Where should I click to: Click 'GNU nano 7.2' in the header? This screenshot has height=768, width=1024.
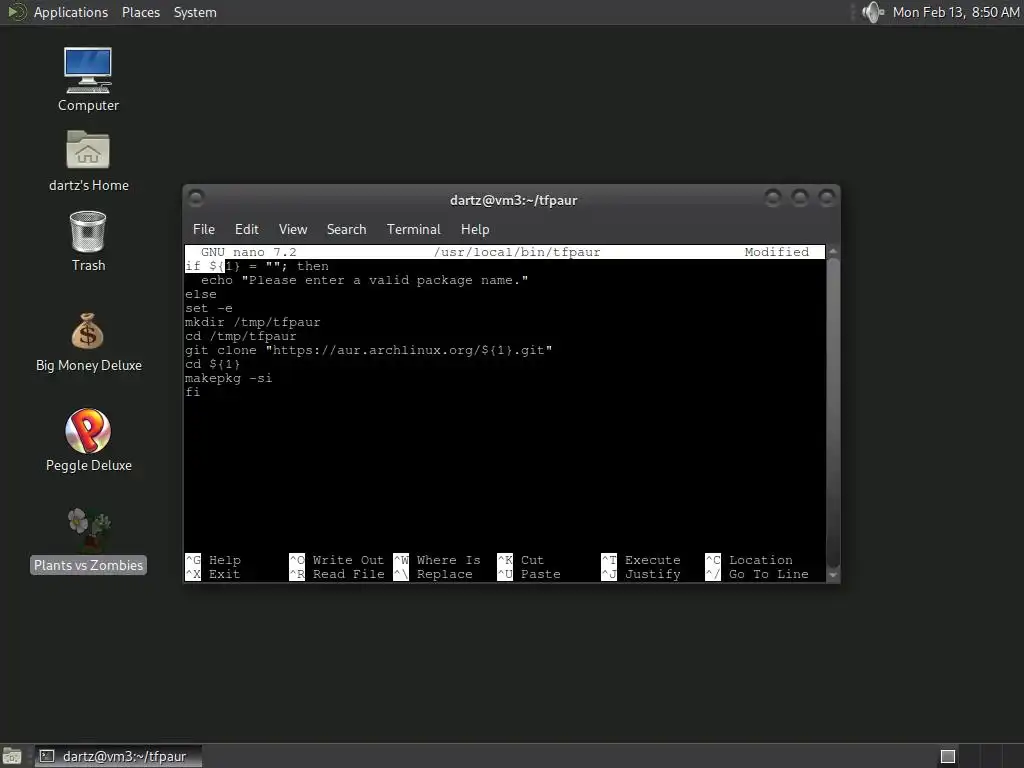coord(248,252)
